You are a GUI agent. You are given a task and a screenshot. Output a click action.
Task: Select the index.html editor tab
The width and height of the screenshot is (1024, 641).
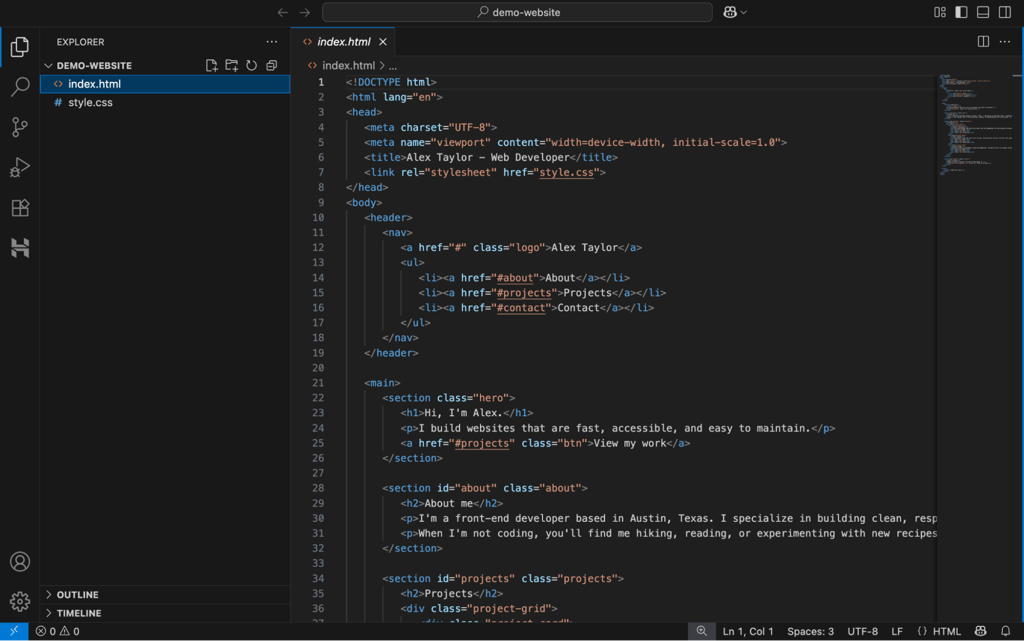click(344, 42)
